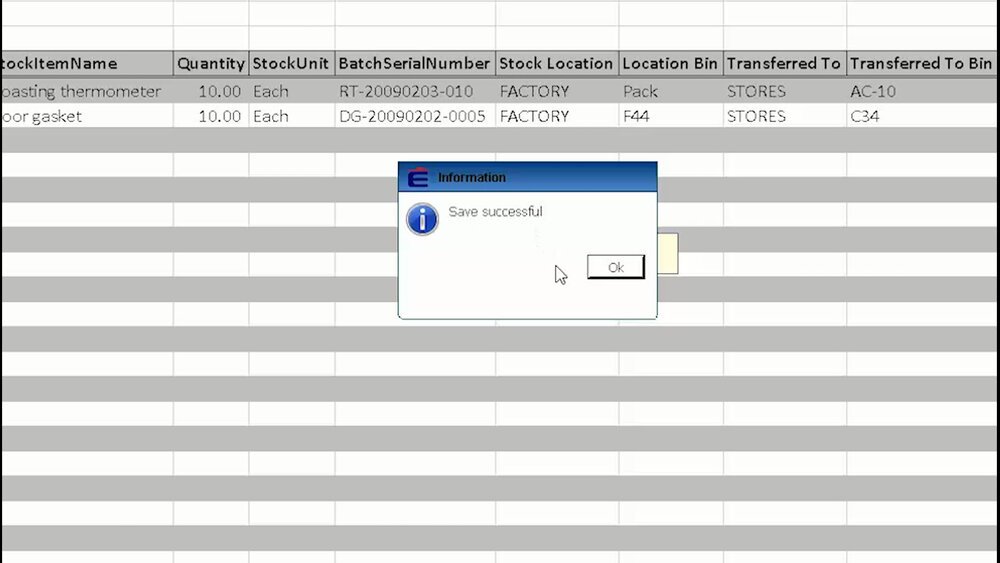Click the pale yellow box behind the dialog

[668, 254]
